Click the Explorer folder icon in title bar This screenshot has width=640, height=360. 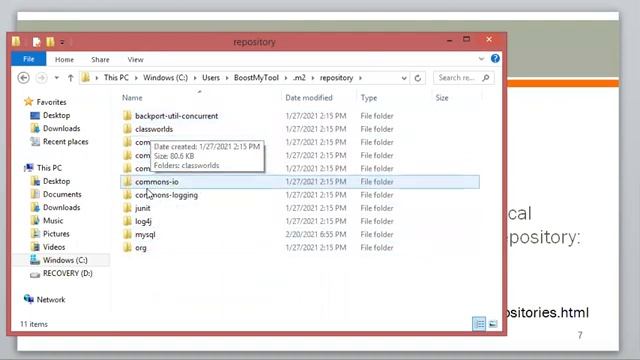pos(16,41)
